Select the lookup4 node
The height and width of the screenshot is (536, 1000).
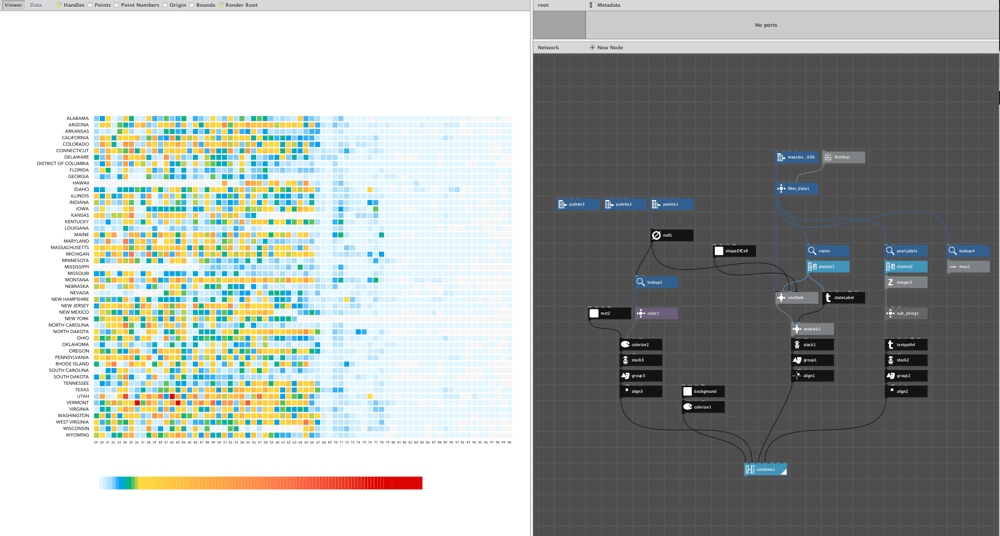969,251
